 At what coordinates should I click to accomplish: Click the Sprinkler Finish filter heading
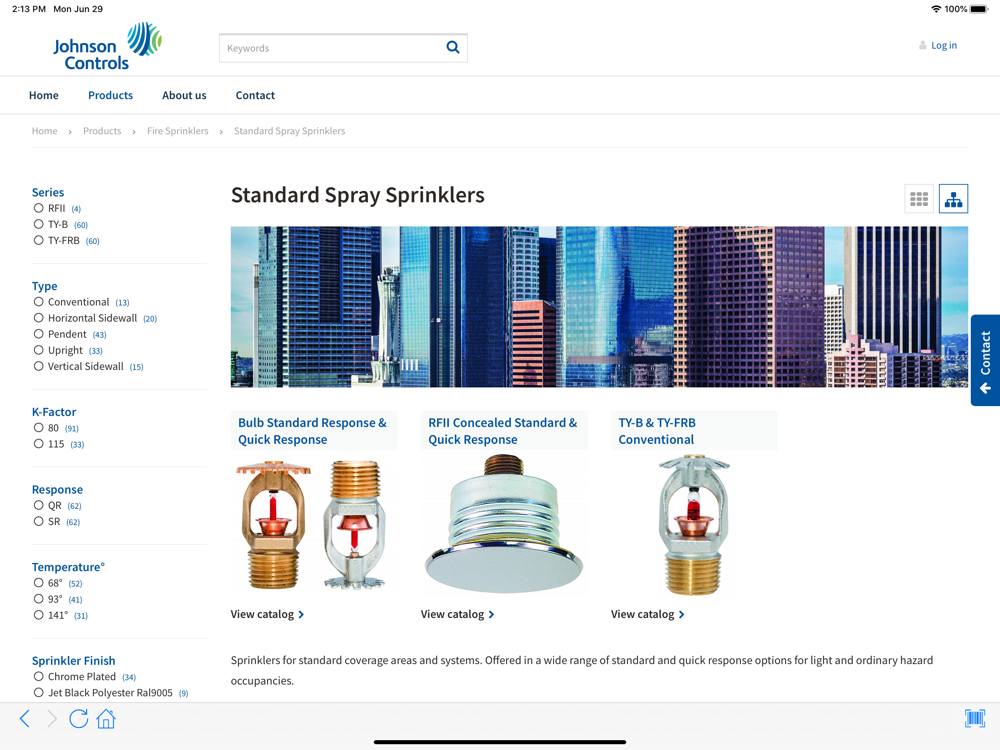73,661
